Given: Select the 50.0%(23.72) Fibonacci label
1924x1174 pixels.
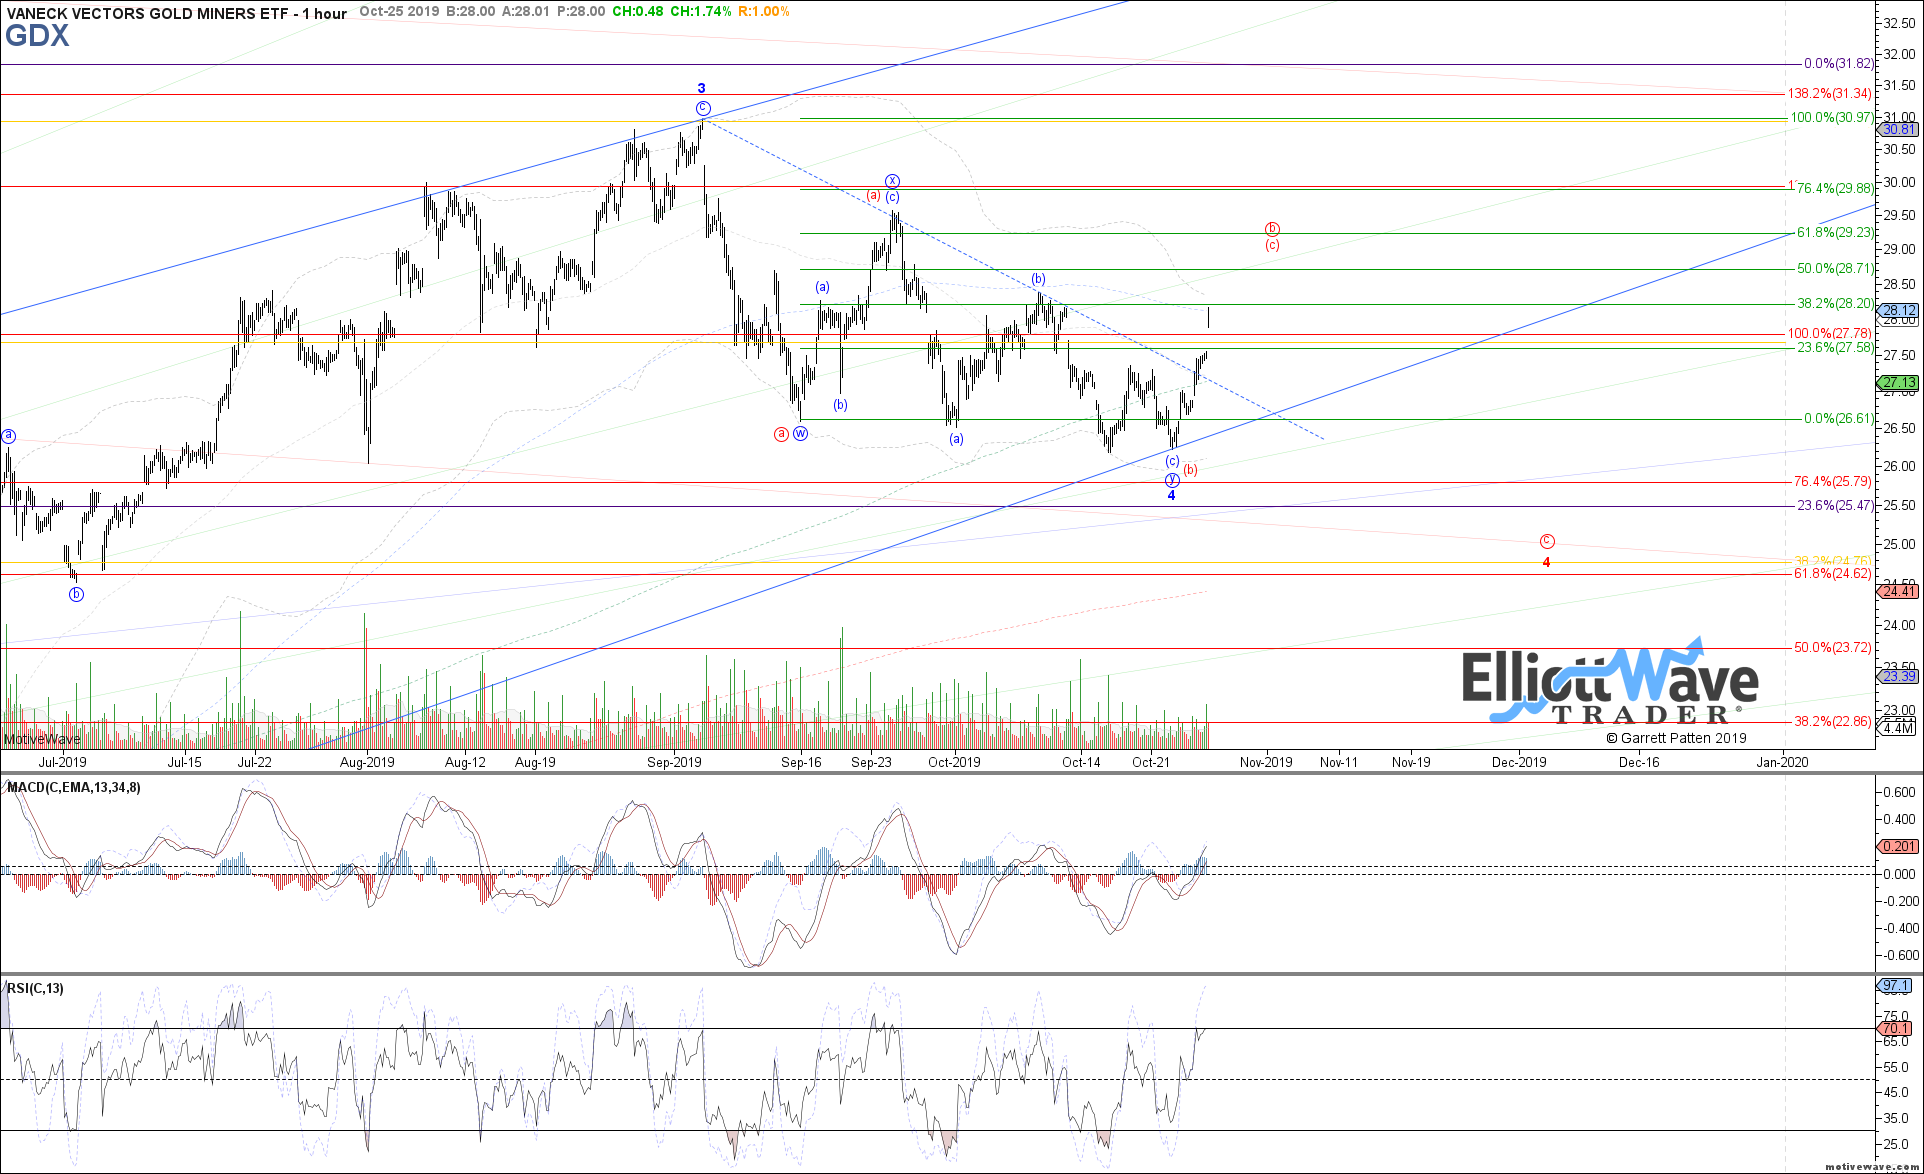Looking at the screenshot, I should (1832, 647).
